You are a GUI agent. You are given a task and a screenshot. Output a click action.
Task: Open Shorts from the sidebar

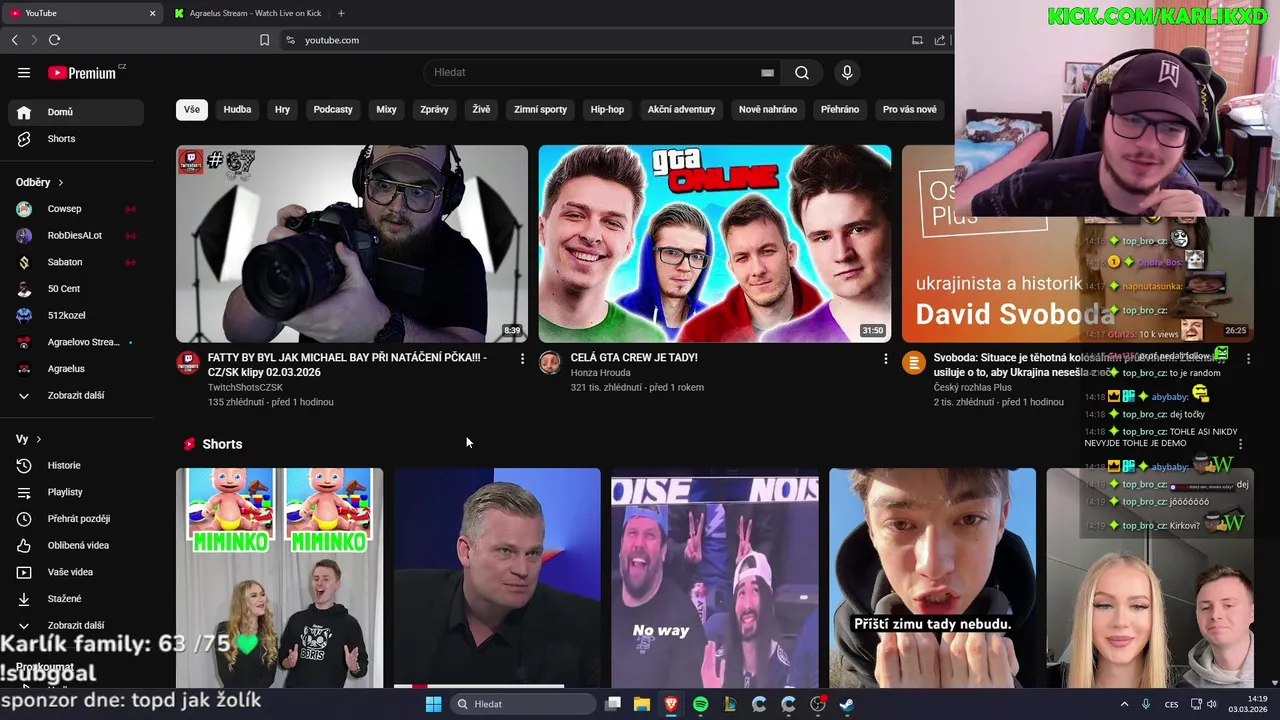76,139
